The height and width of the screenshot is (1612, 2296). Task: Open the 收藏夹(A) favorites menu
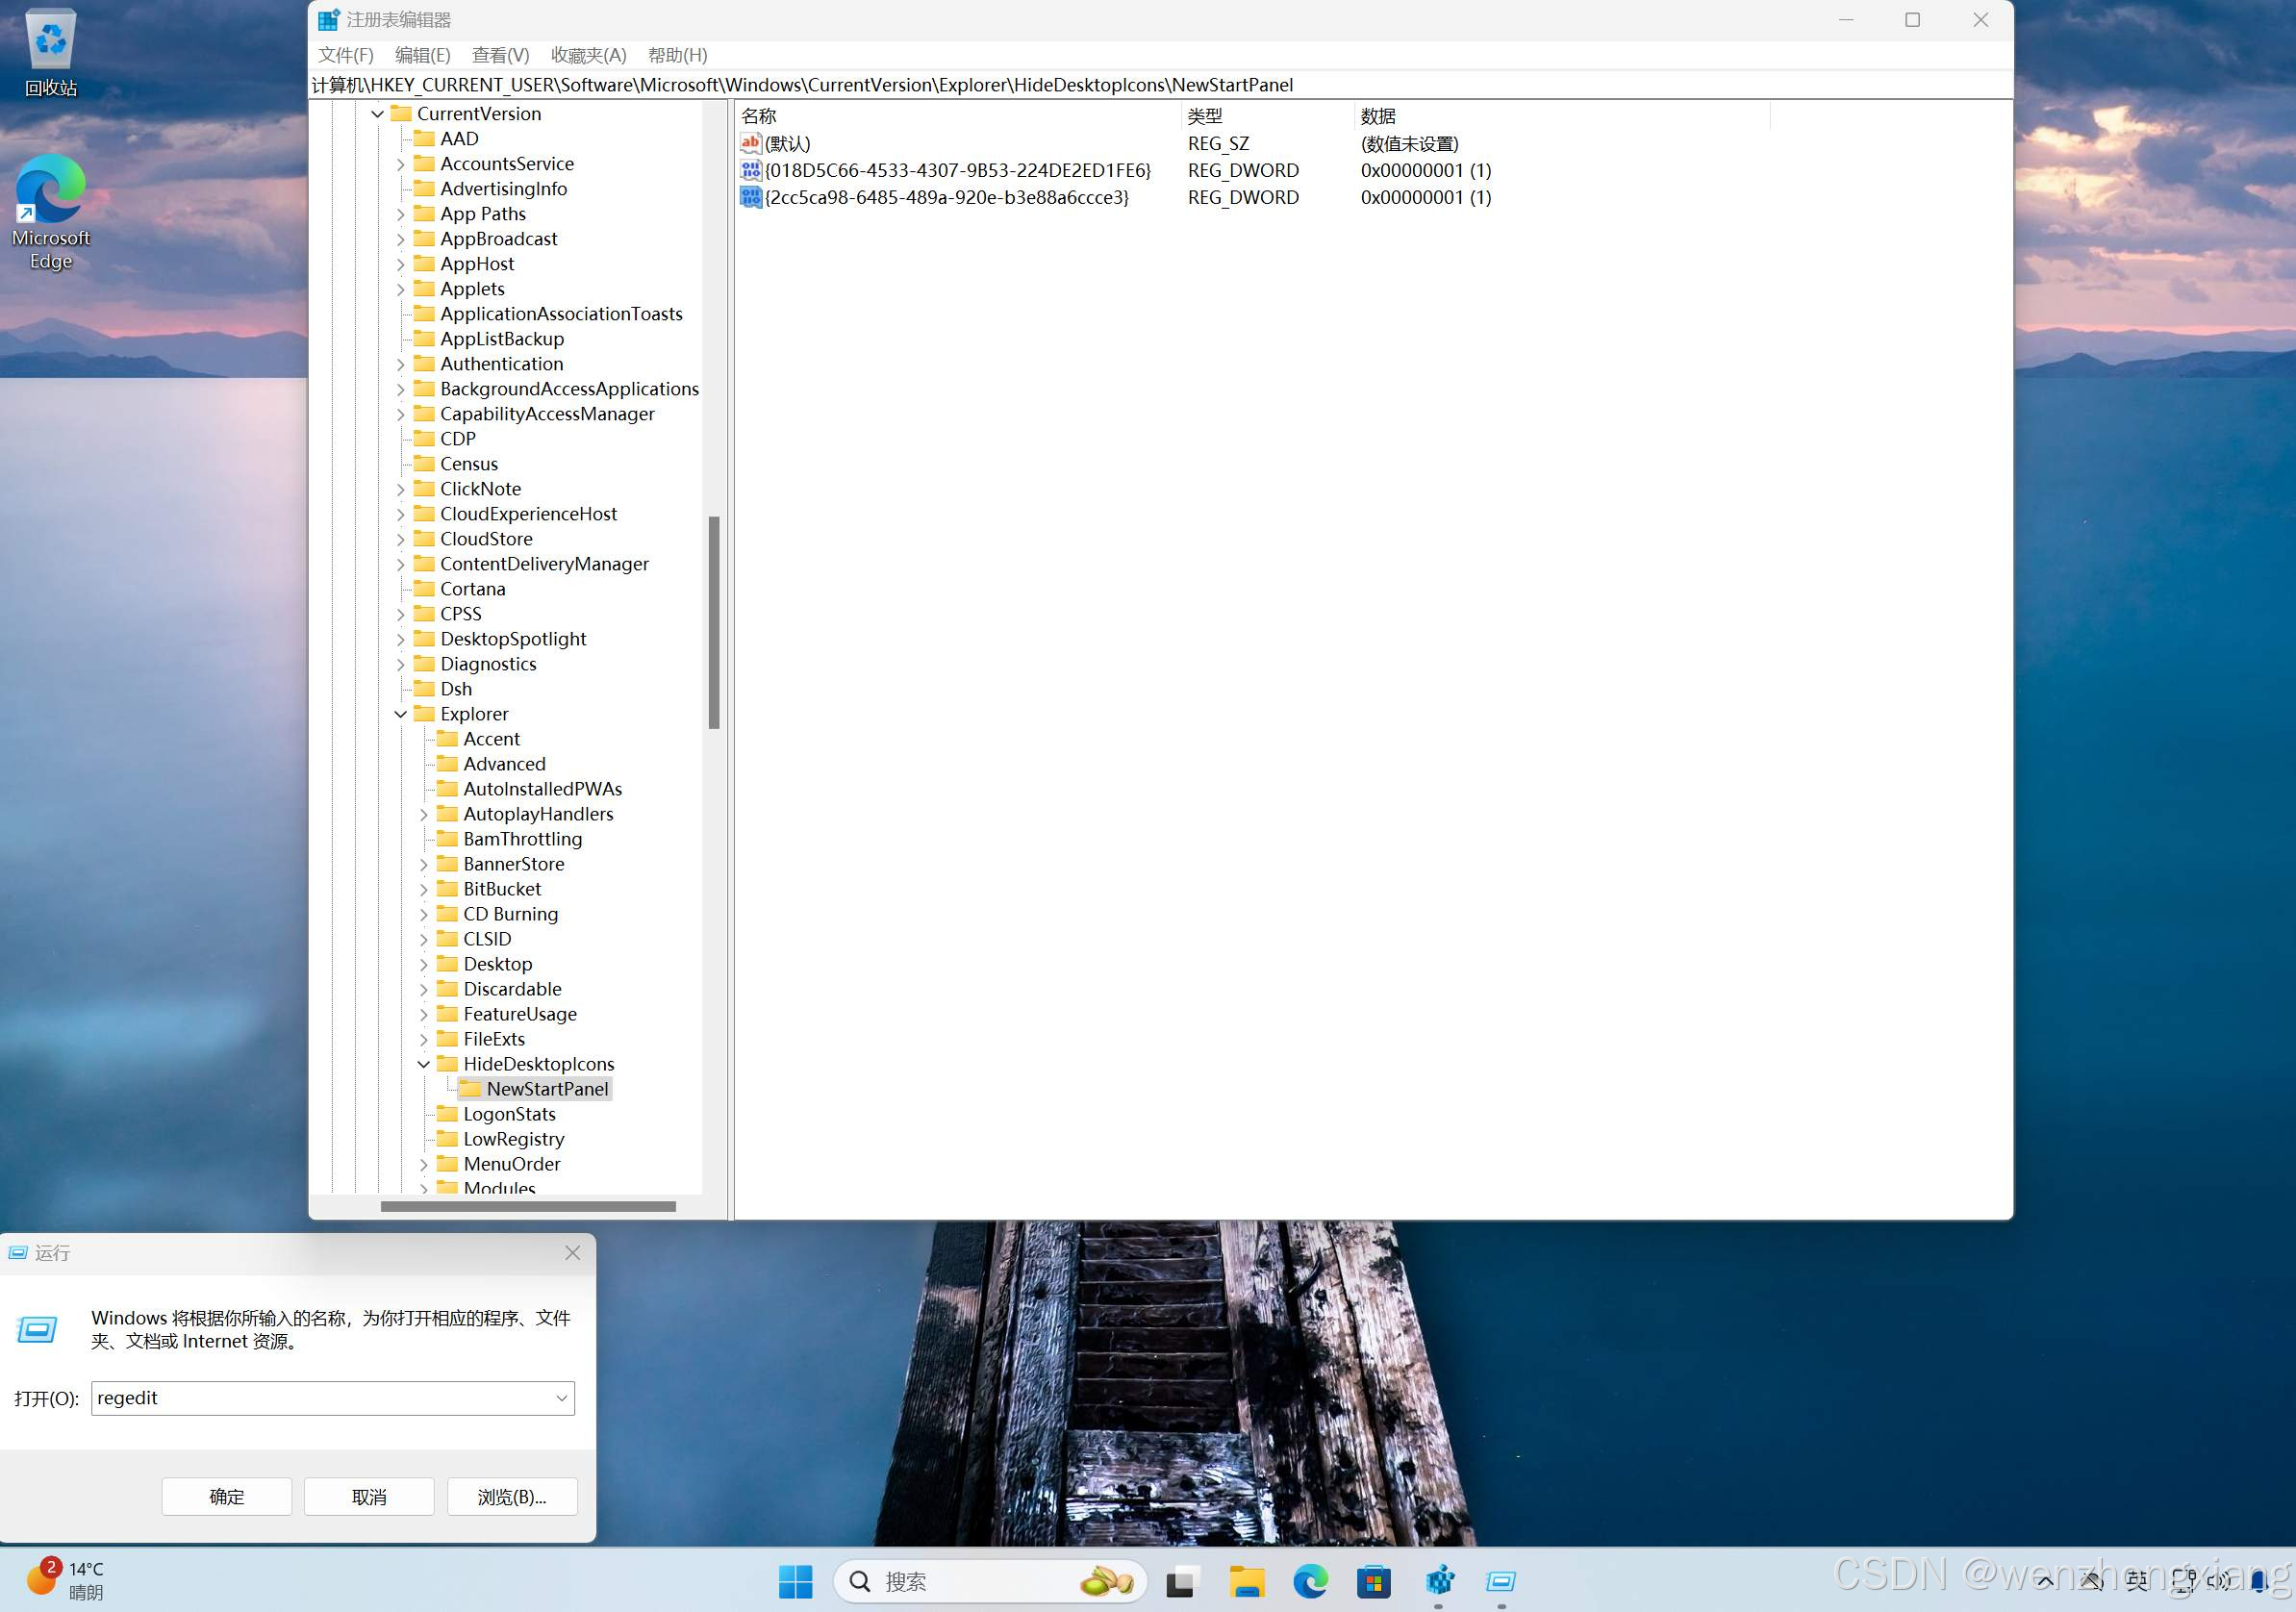point(588,55)
